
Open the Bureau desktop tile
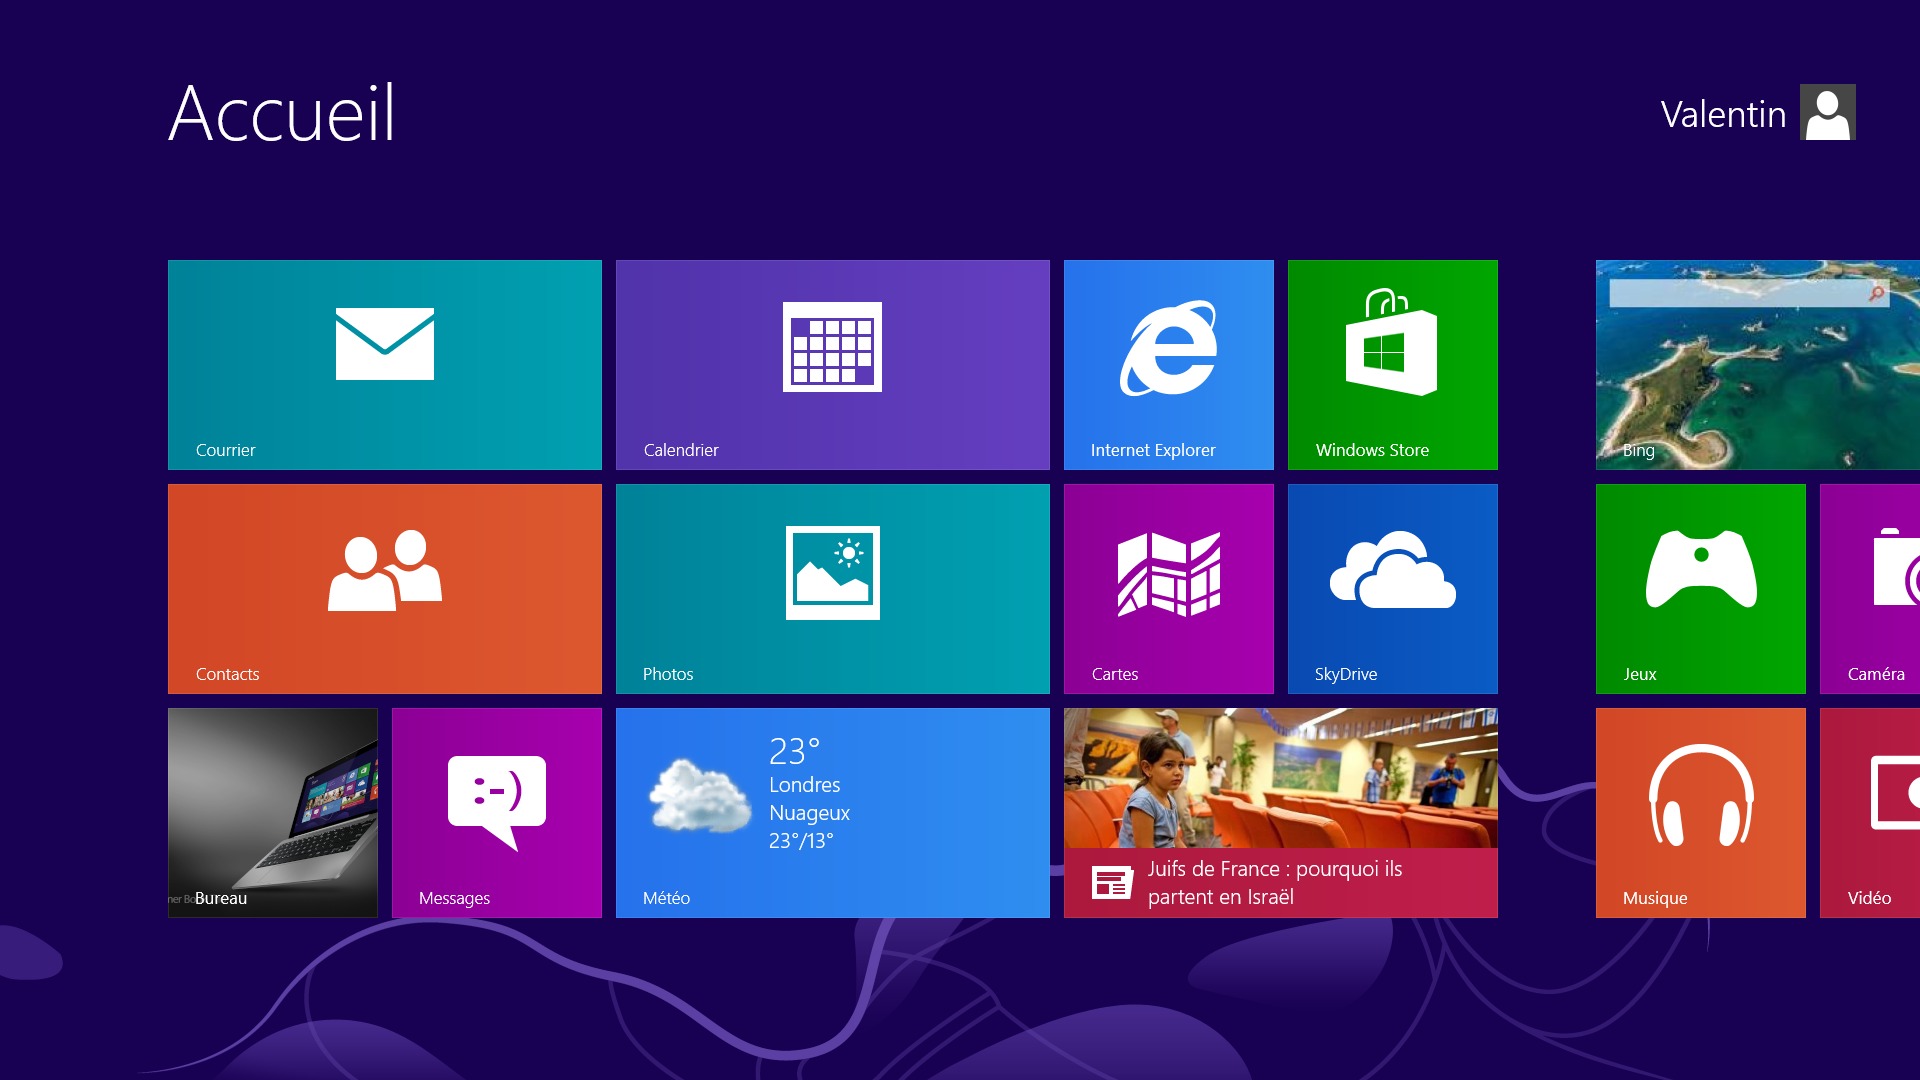click(x=273, y=813)
